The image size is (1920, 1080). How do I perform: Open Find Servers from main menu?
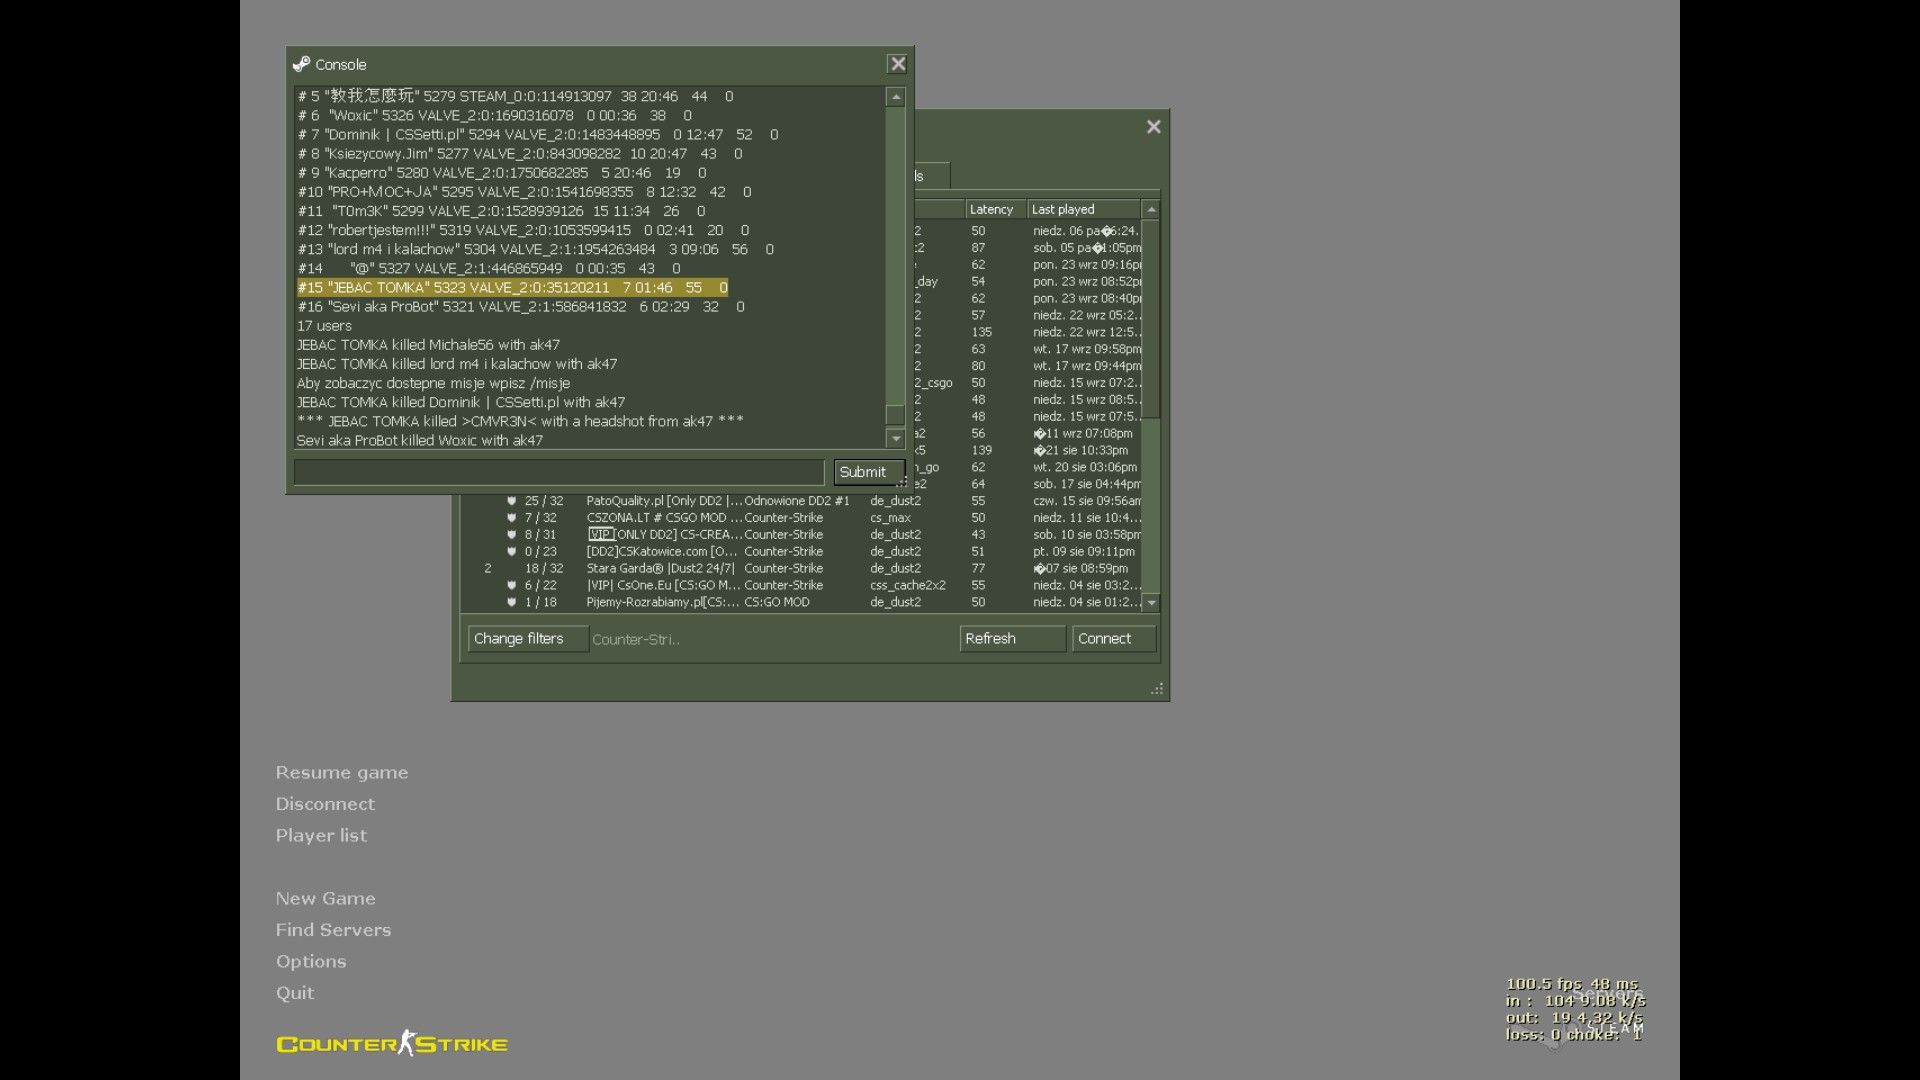(333, 930)
